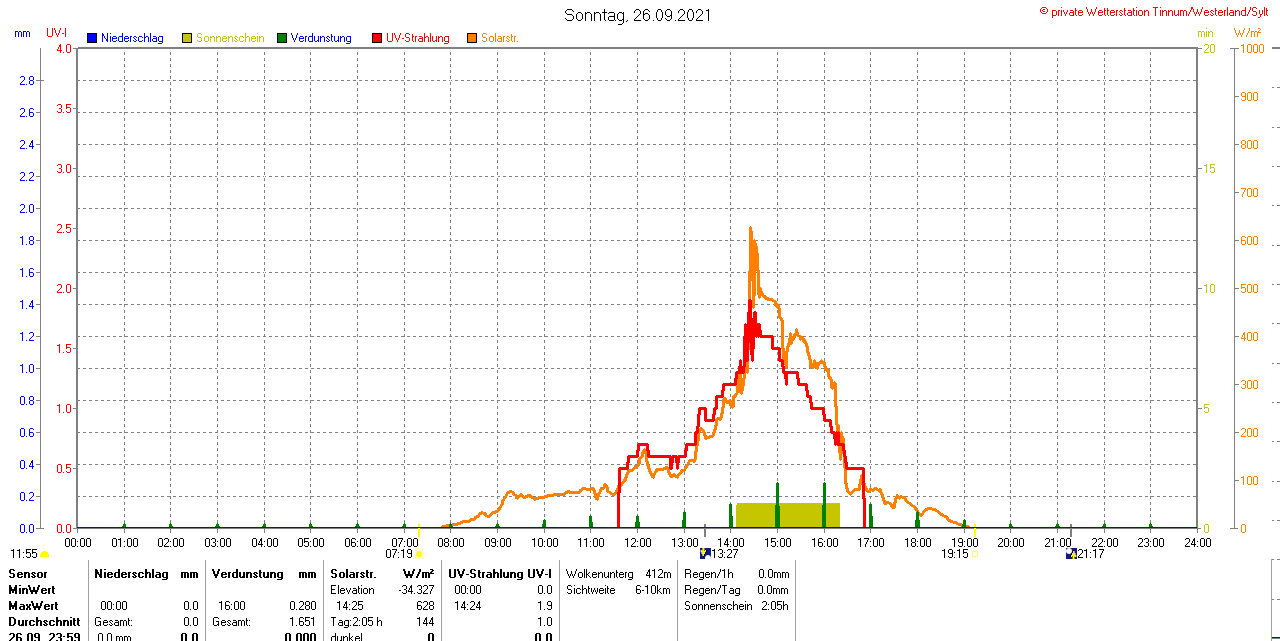
Task: Click the Sonntag, 26.09.2021 chart title
Action: pyautogui.click(x=638, y=15)
